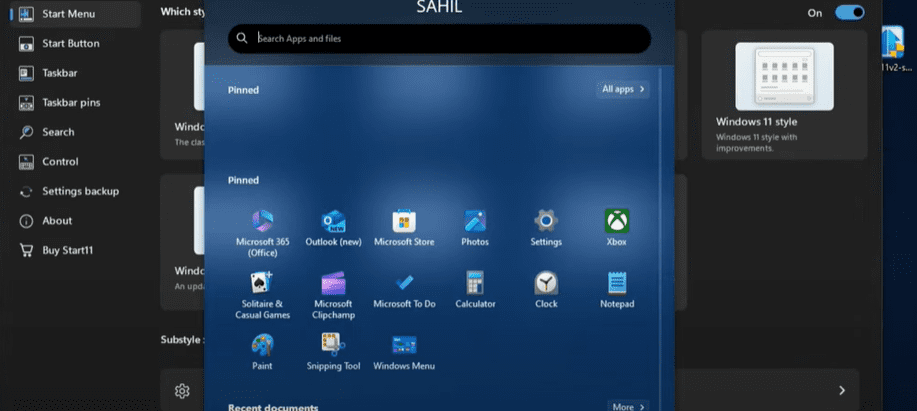Launch Outlook (new) from pinned apps
917x411 pixels.
pyautogui.click(x=333, y=221)
